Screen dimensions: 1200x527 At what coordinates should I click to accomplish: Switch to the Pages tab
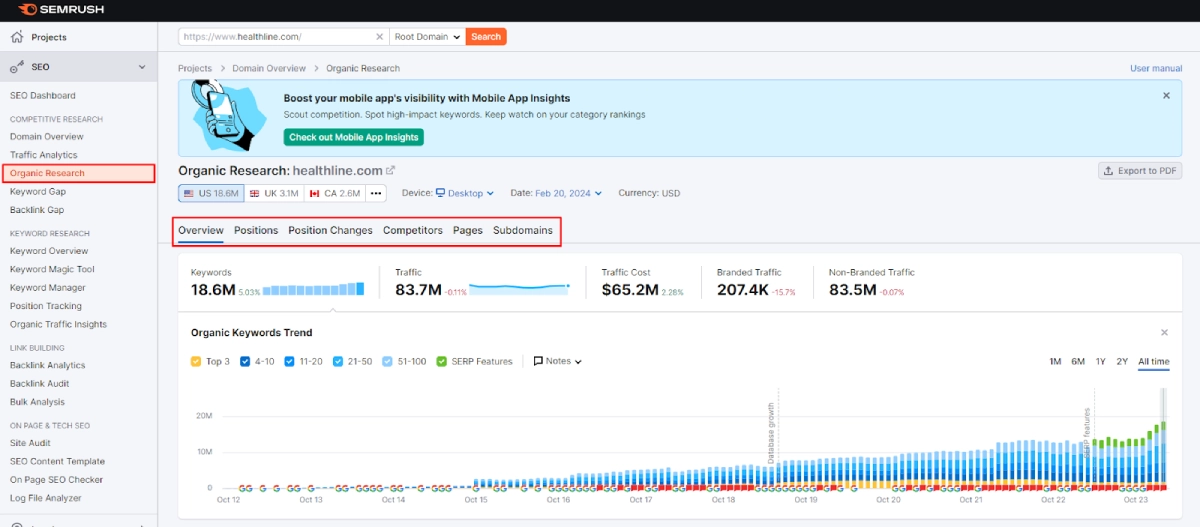click(468, 230)
